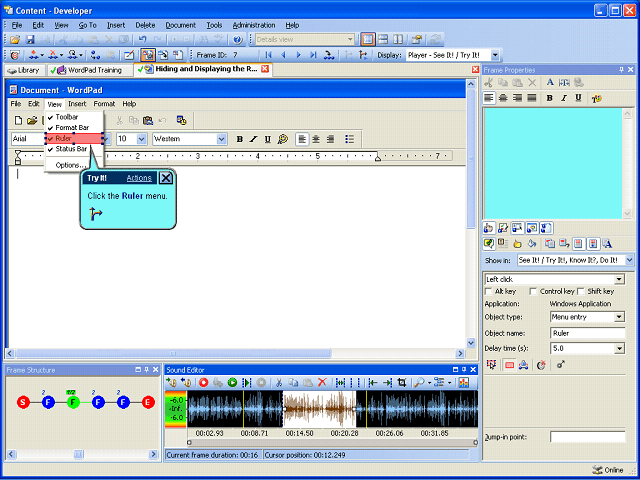Click the red highlight rectangle icon below Delay time
This screenshot has width=640, height=480.
pos(509,365)
